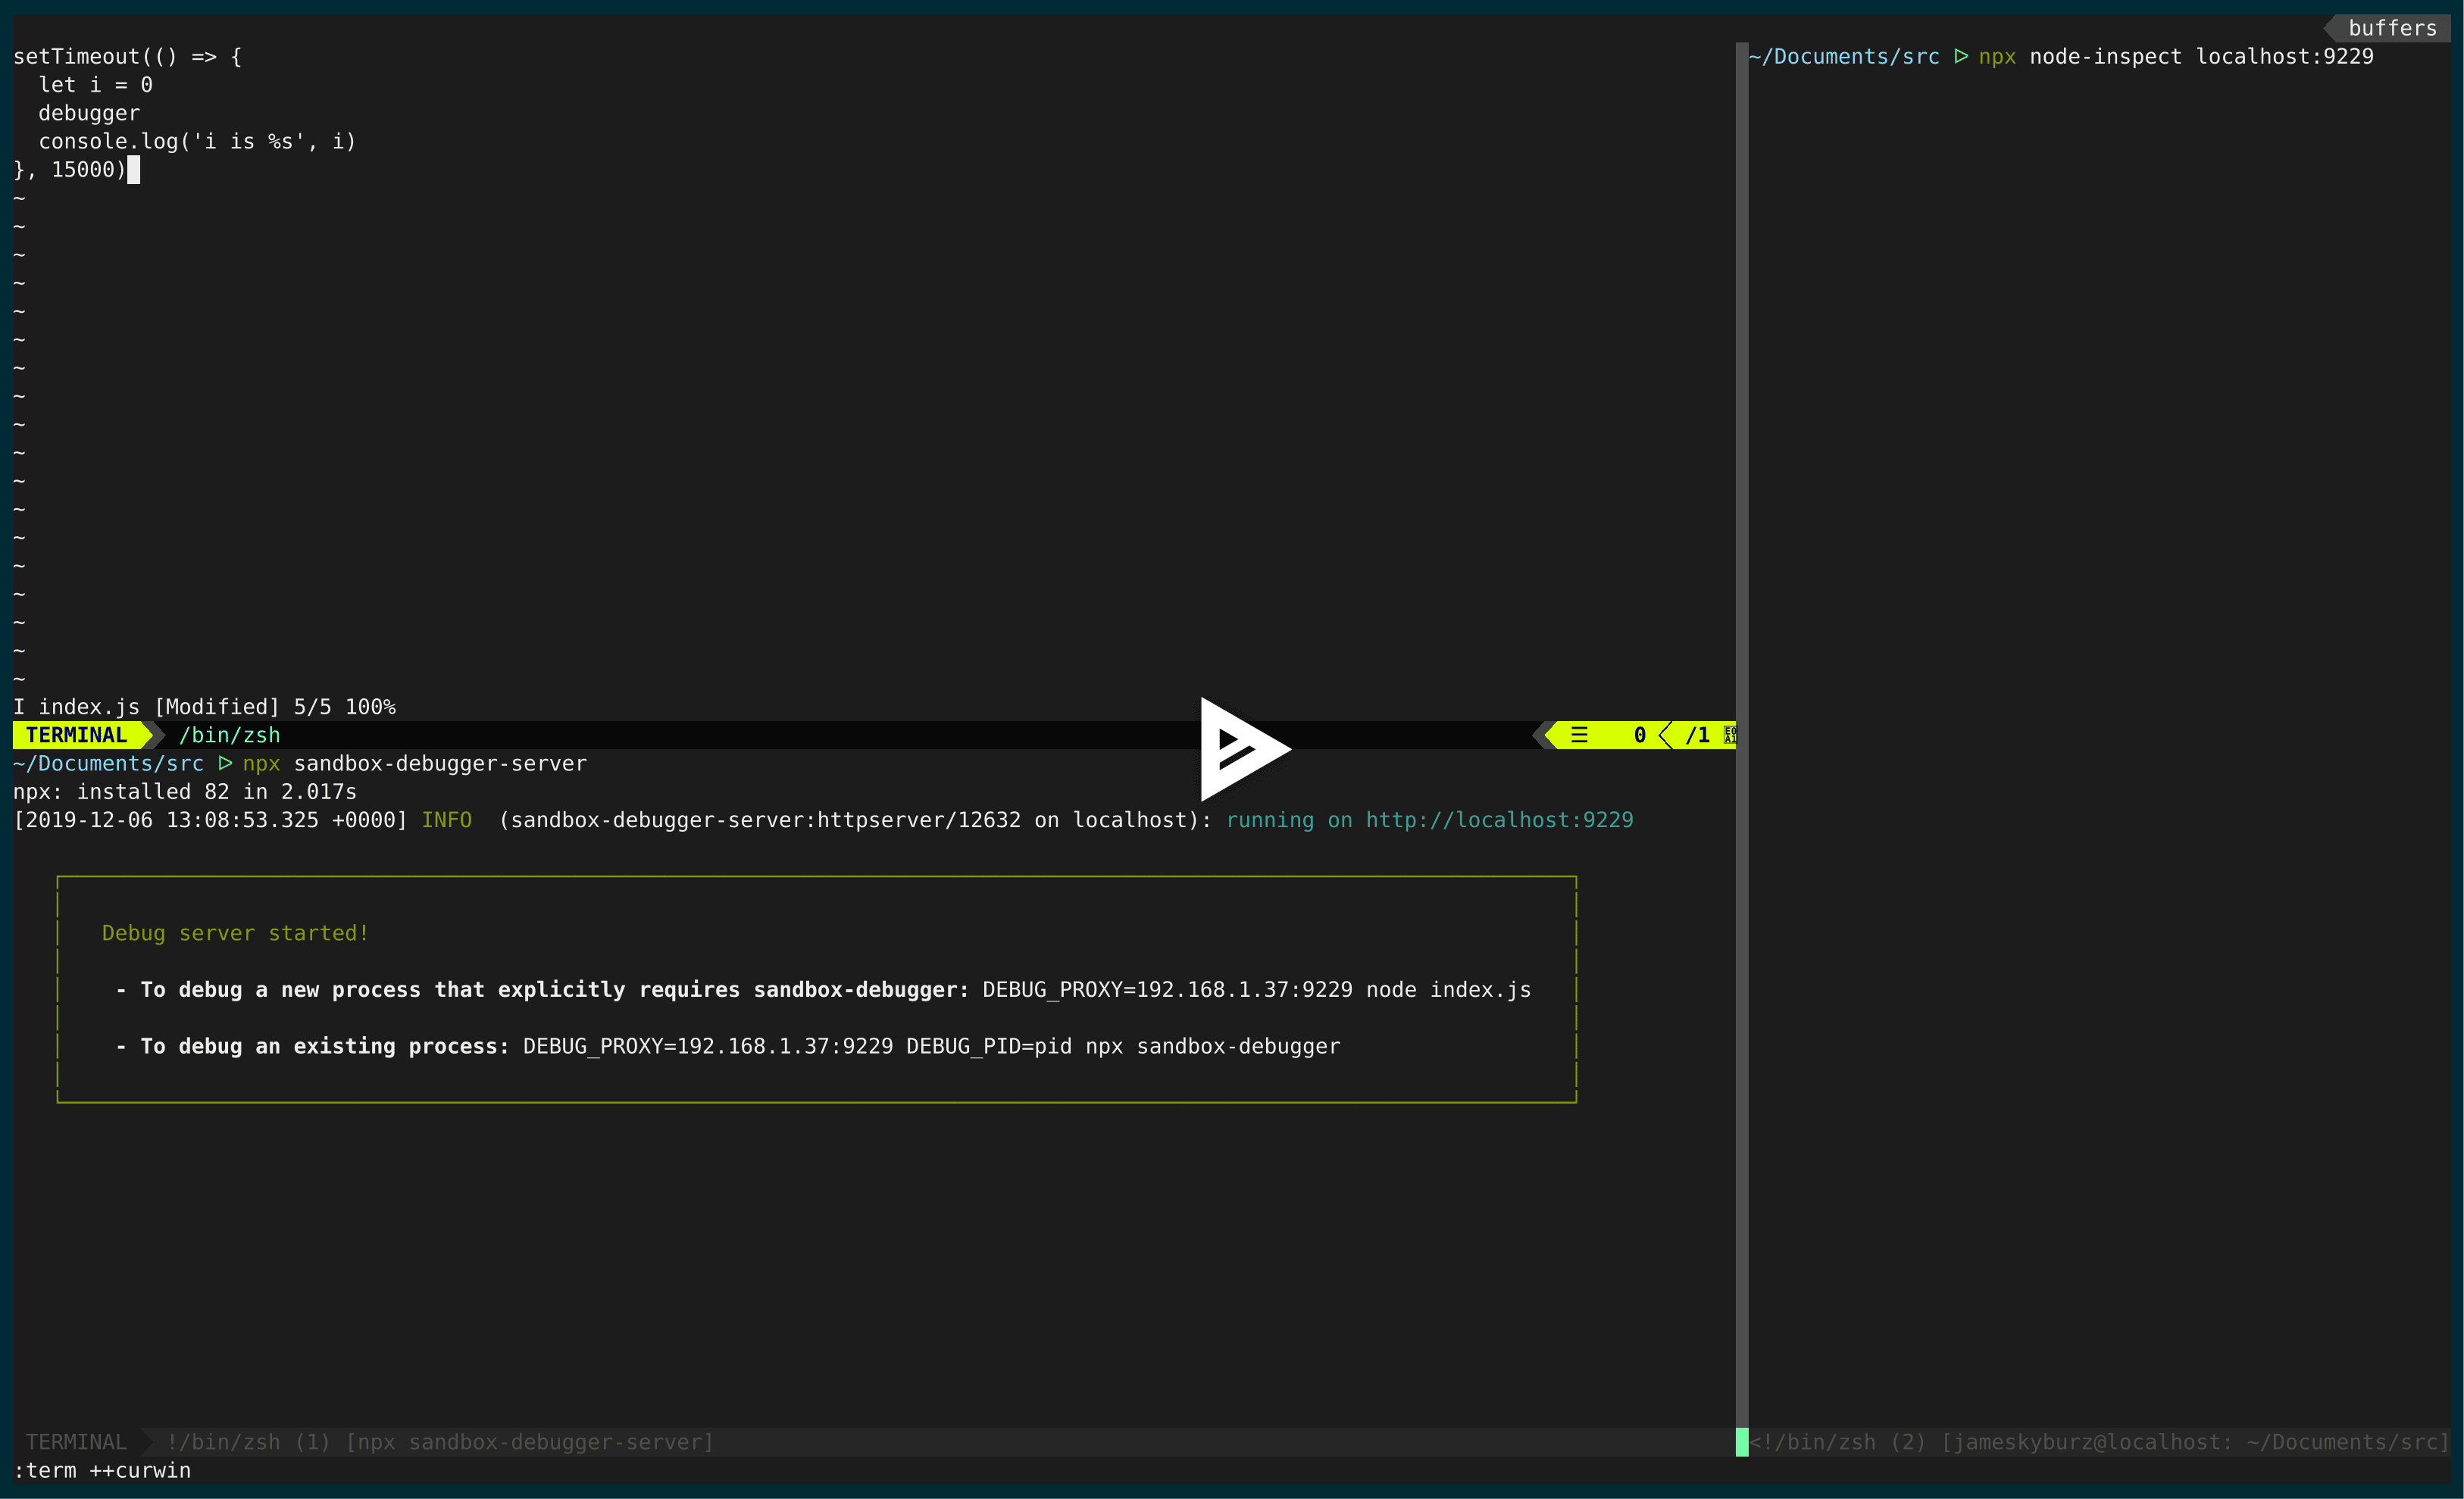Click the prompt arrow before npx sandbox-debugger-server

(225, 764)
